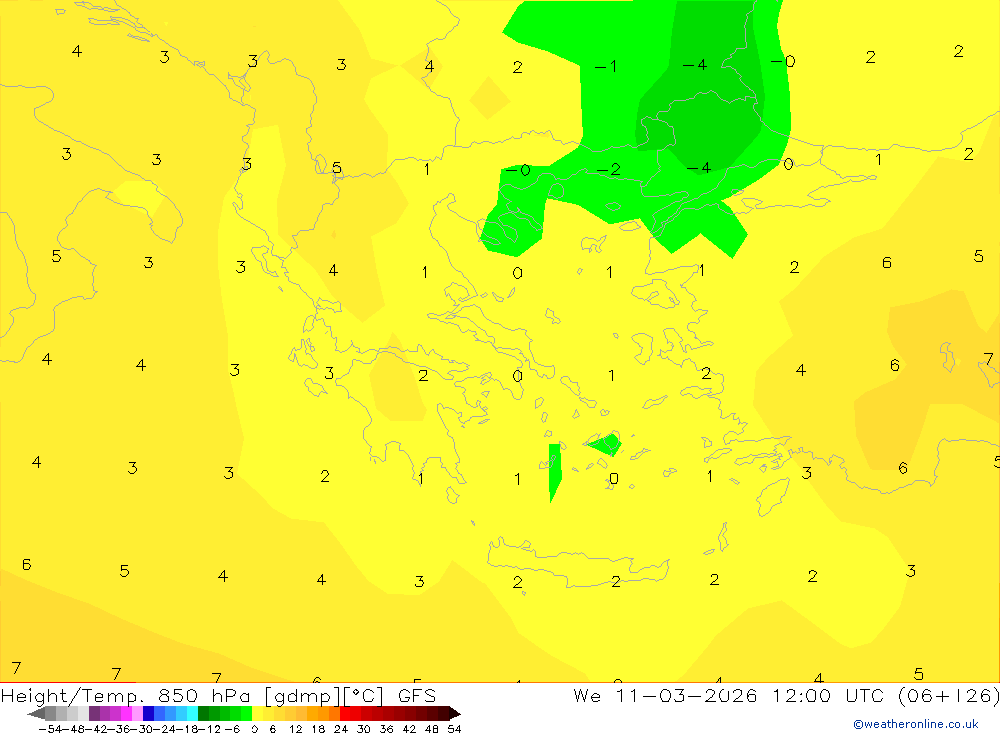
Task: Click the left arrow of the color scale
Action: pyautogui.click(x=36, y=714)
